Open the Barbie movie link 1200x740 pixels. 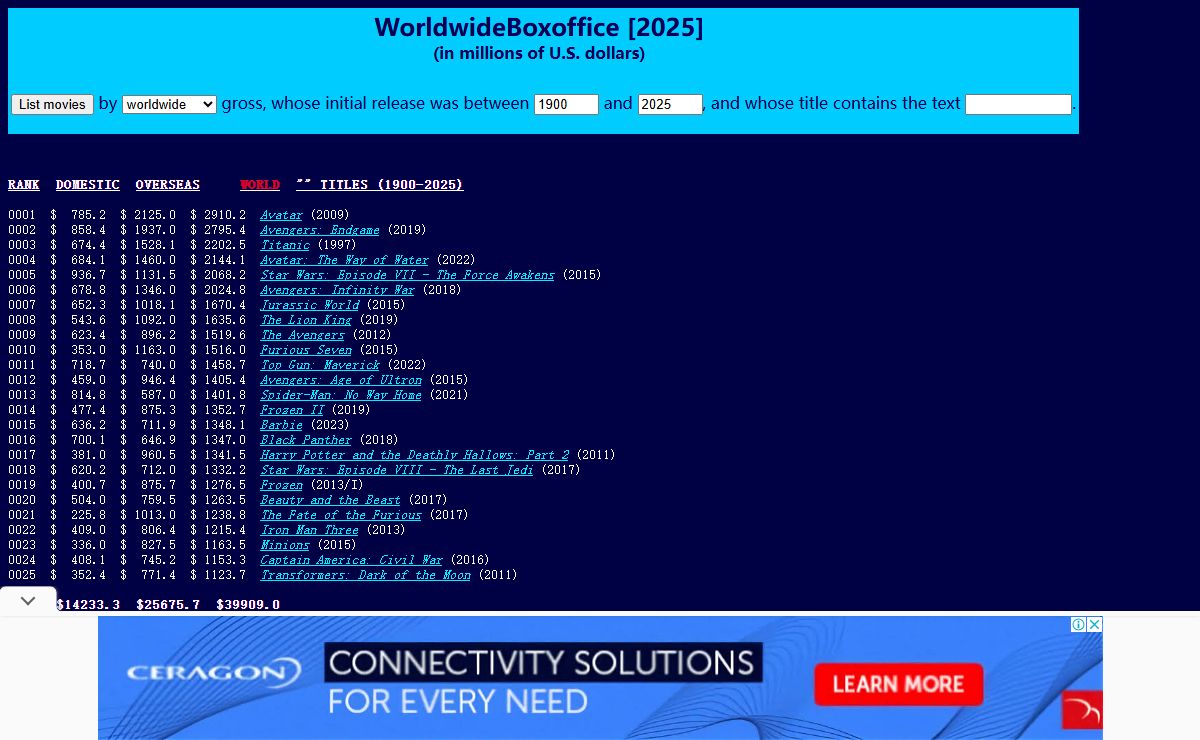[281, 425]
